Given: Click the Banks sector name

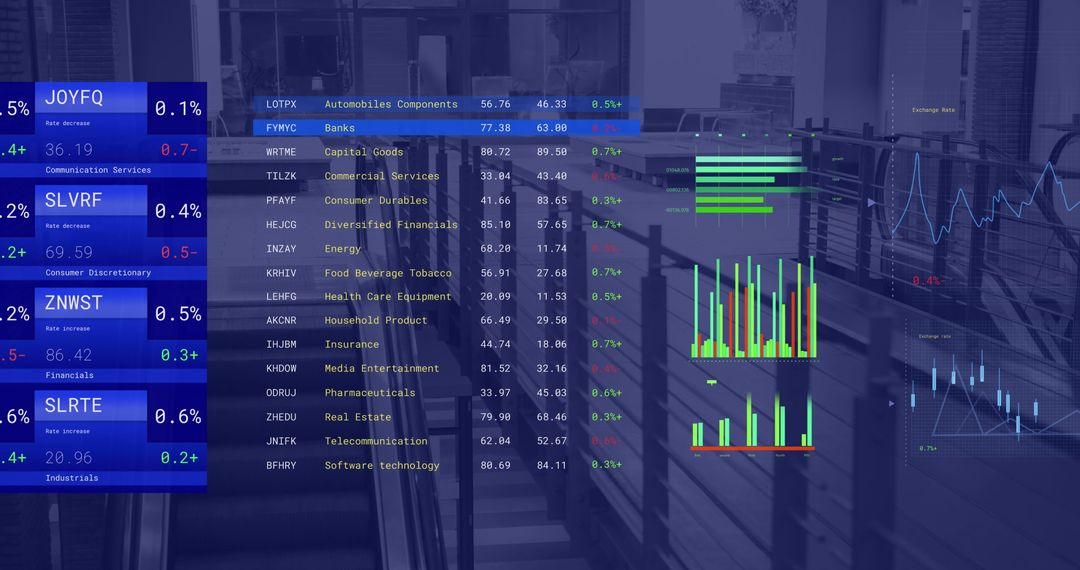Looking at the screenshot, I should tap(340, 128).
